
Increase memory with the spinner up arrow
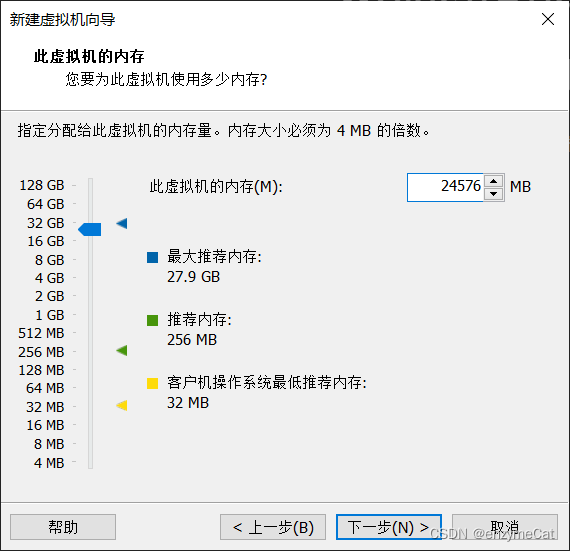pyautogui.click(x=493, y=181)
